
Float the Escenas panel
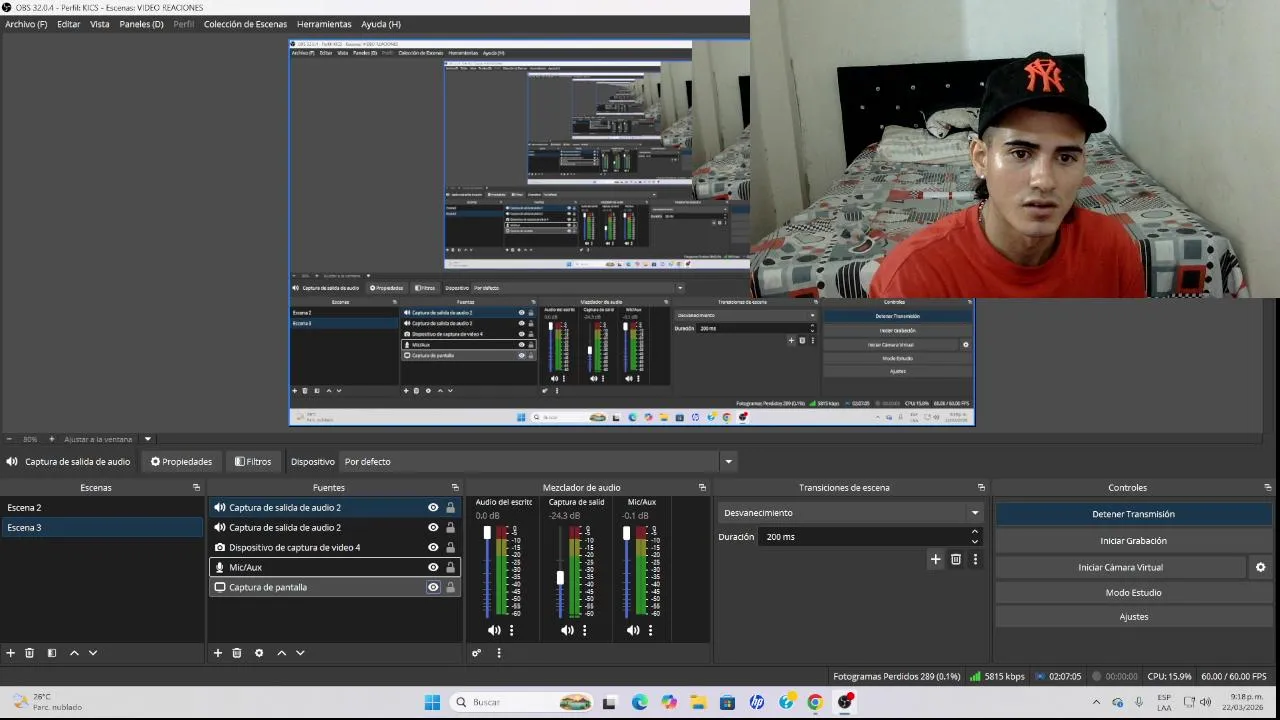click(196, 488)
